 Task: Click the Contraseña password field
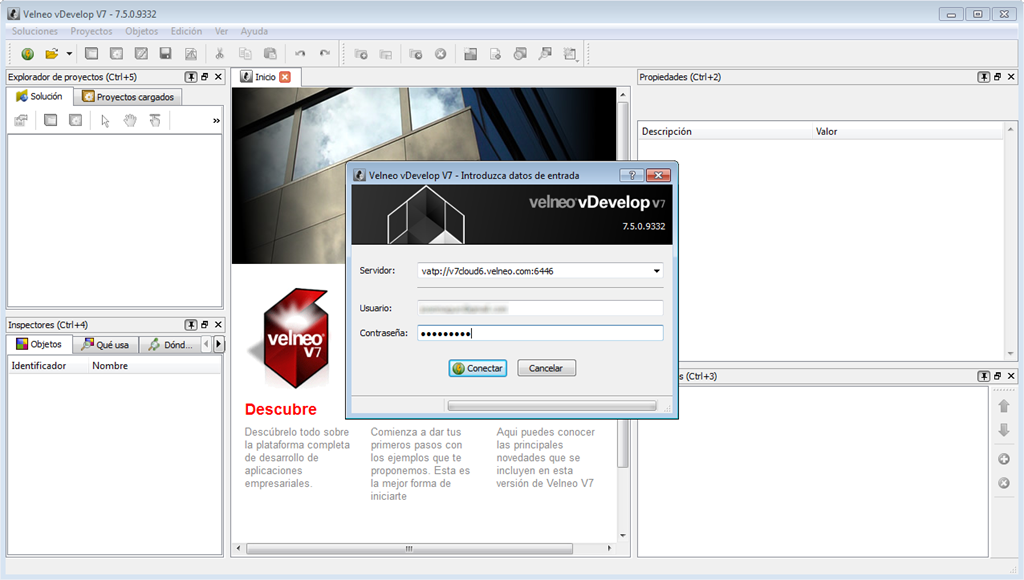pos(540,333)
